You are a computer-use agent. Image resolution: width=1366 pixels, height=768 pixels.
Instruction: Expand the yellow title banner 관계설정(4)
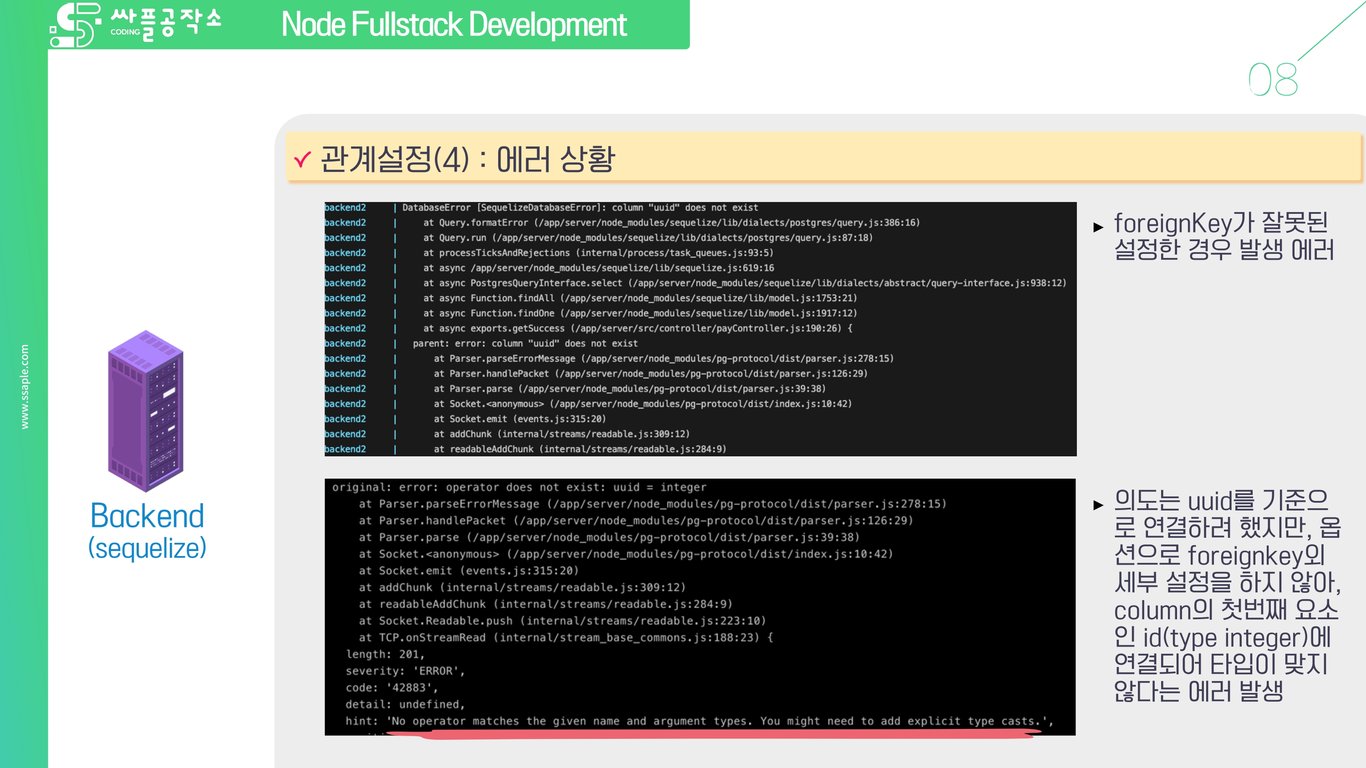[x=820, y=156]
